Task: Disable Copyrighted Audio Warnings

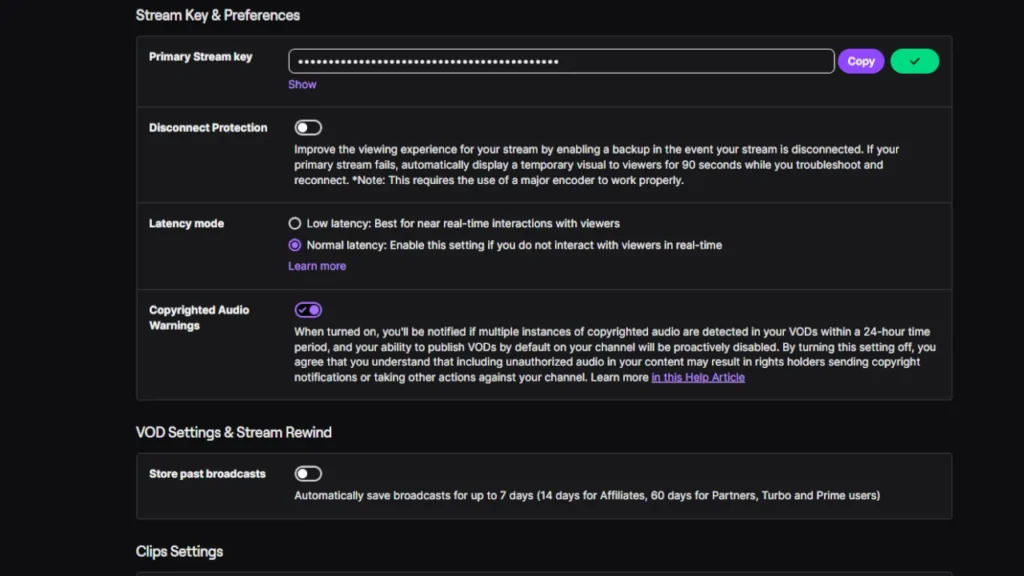Action: [x=308, y=310]
